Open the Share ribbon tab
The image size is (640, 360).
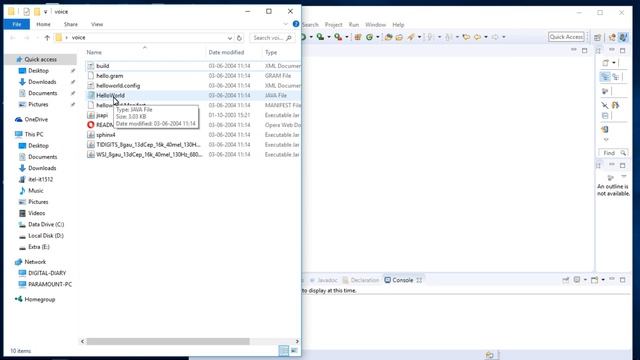click(x=71, y=24)
